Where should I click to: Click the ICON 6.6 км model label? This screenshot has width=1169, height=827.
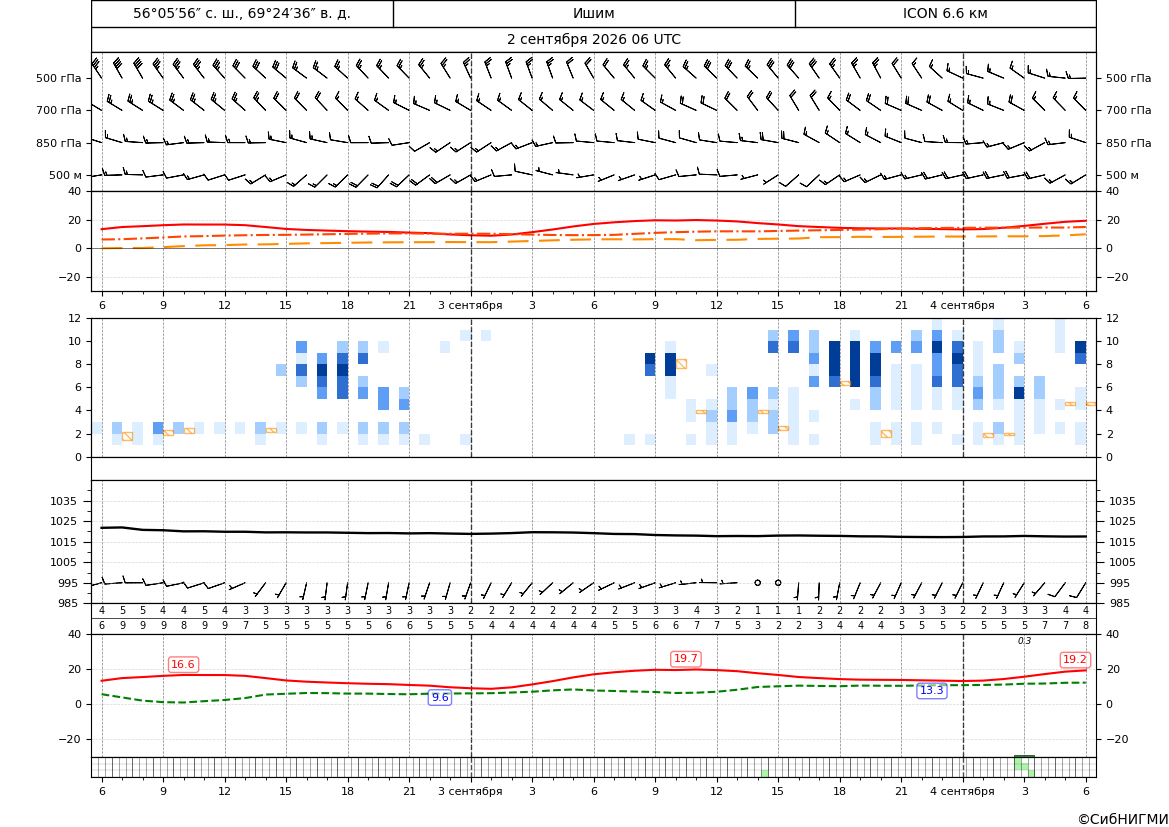point(945,13)
